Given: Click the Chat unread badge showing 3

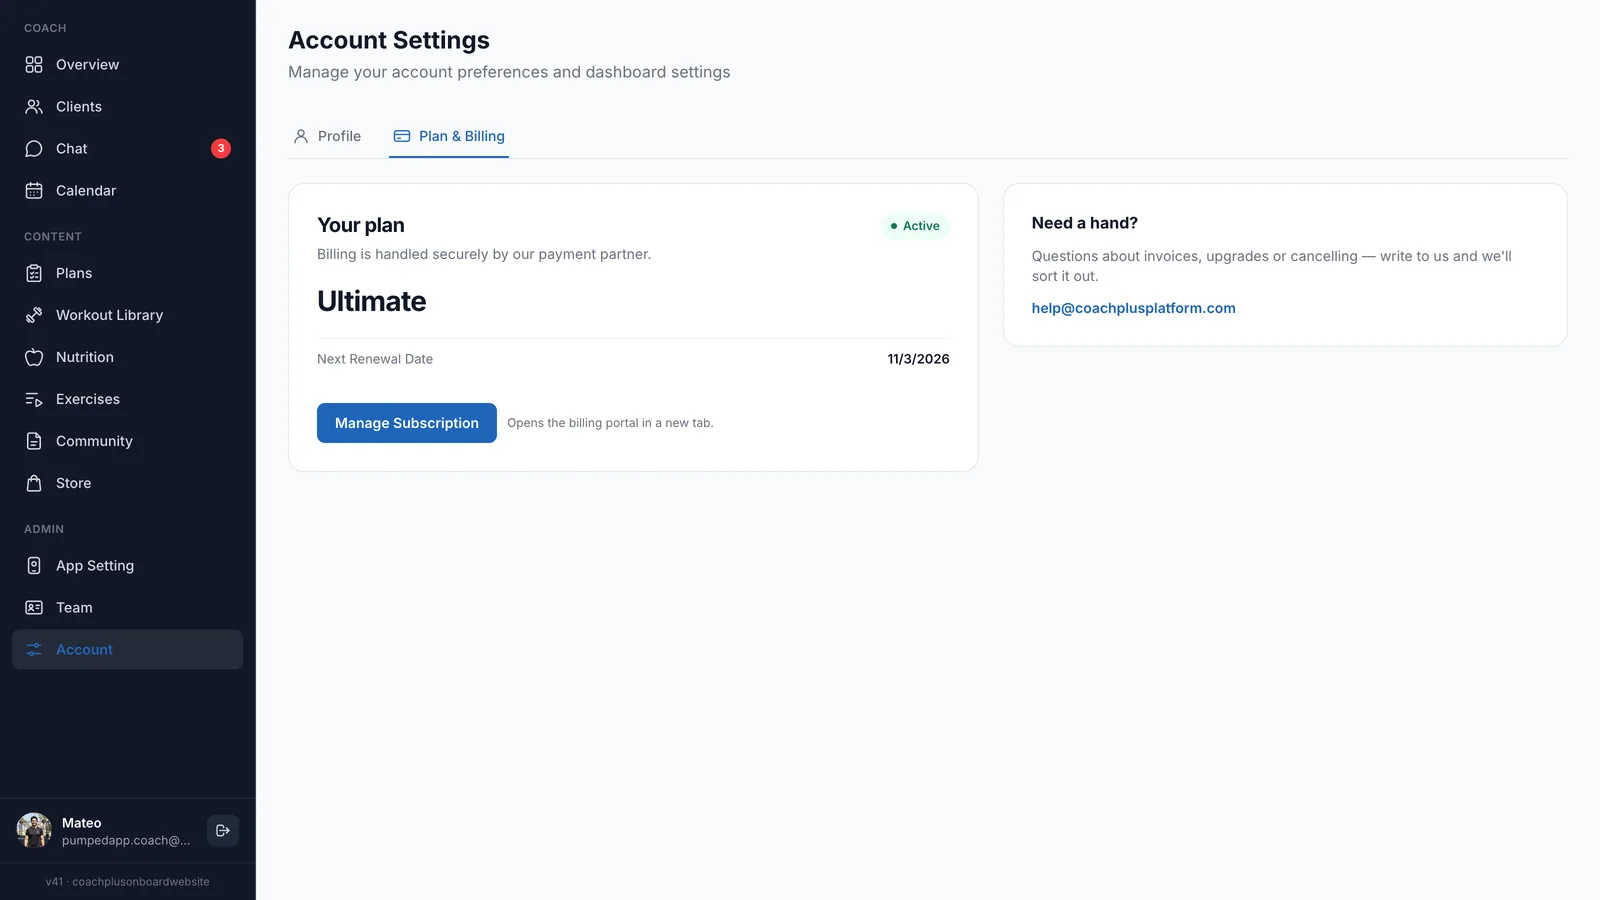Looking at the screenshot, I should point(221,149).
